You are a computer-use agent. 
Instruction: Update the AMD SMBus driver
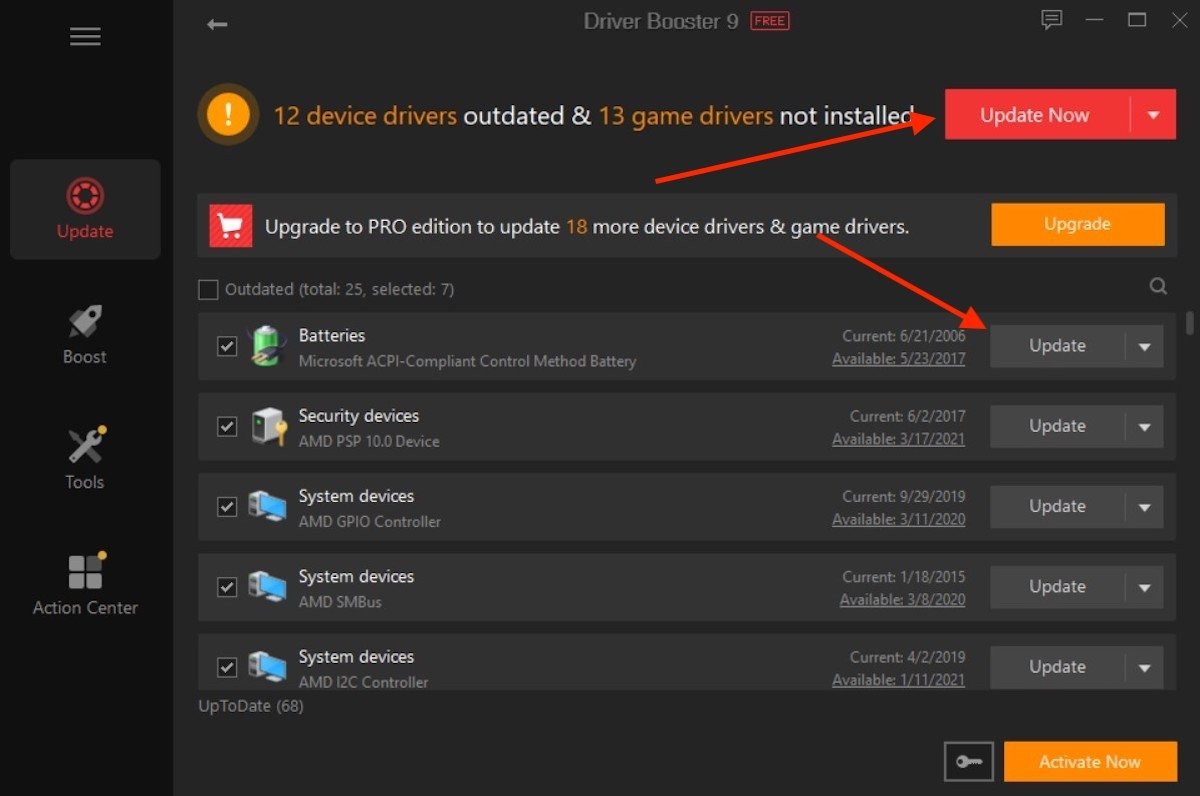(x=1058, y=586)
